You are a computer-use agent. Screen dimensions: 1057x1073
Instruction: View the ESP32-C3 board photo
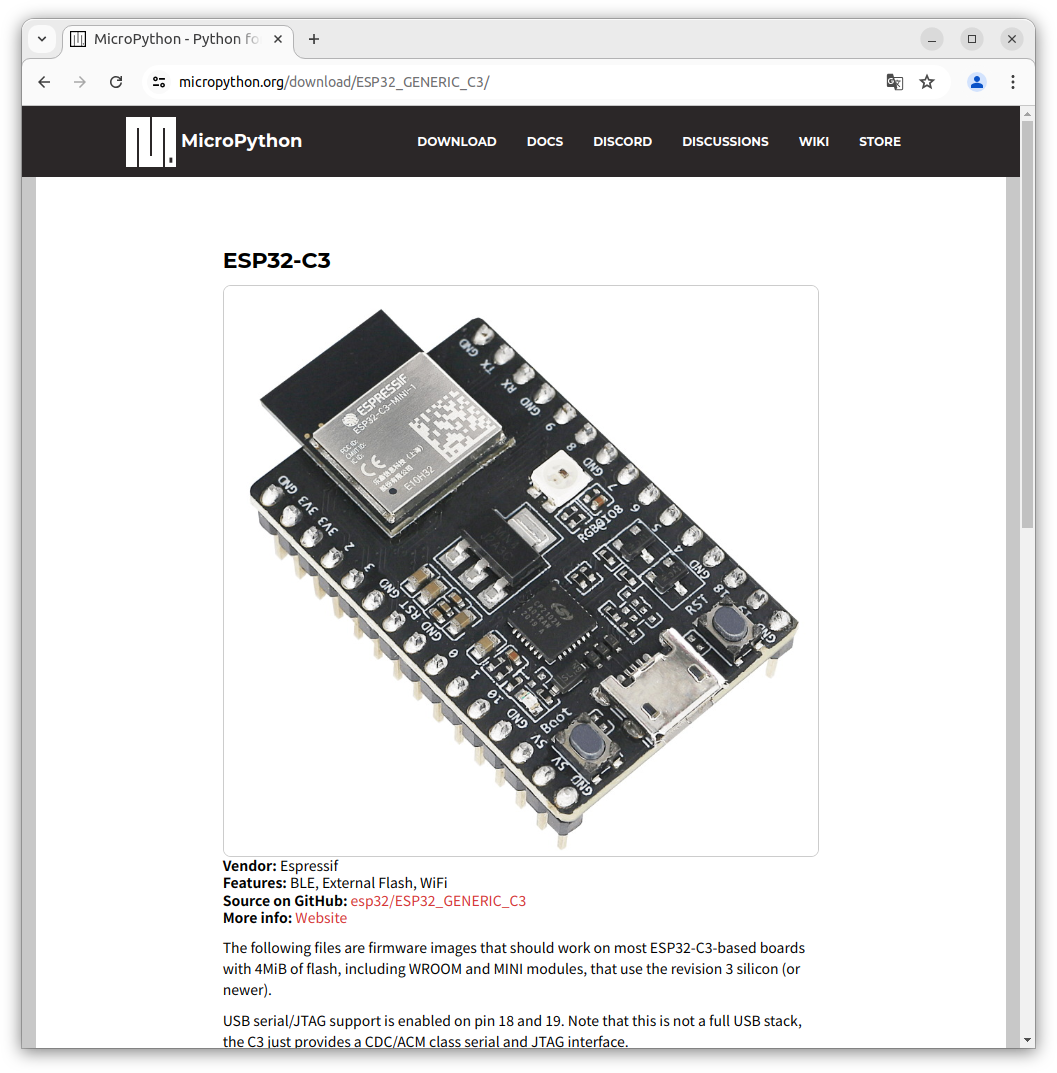(520, 570)
